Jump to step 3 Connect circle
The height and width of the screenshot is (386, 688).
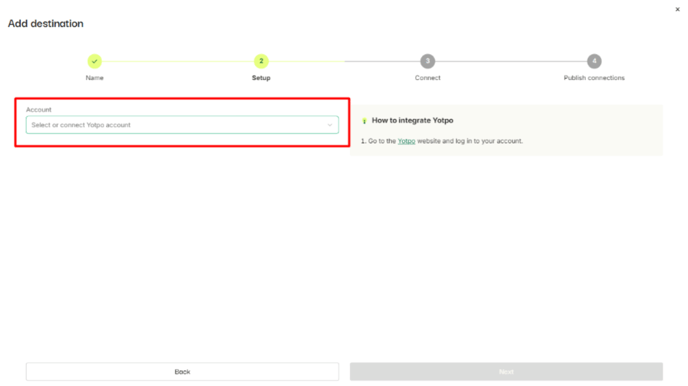coord(427,61)
